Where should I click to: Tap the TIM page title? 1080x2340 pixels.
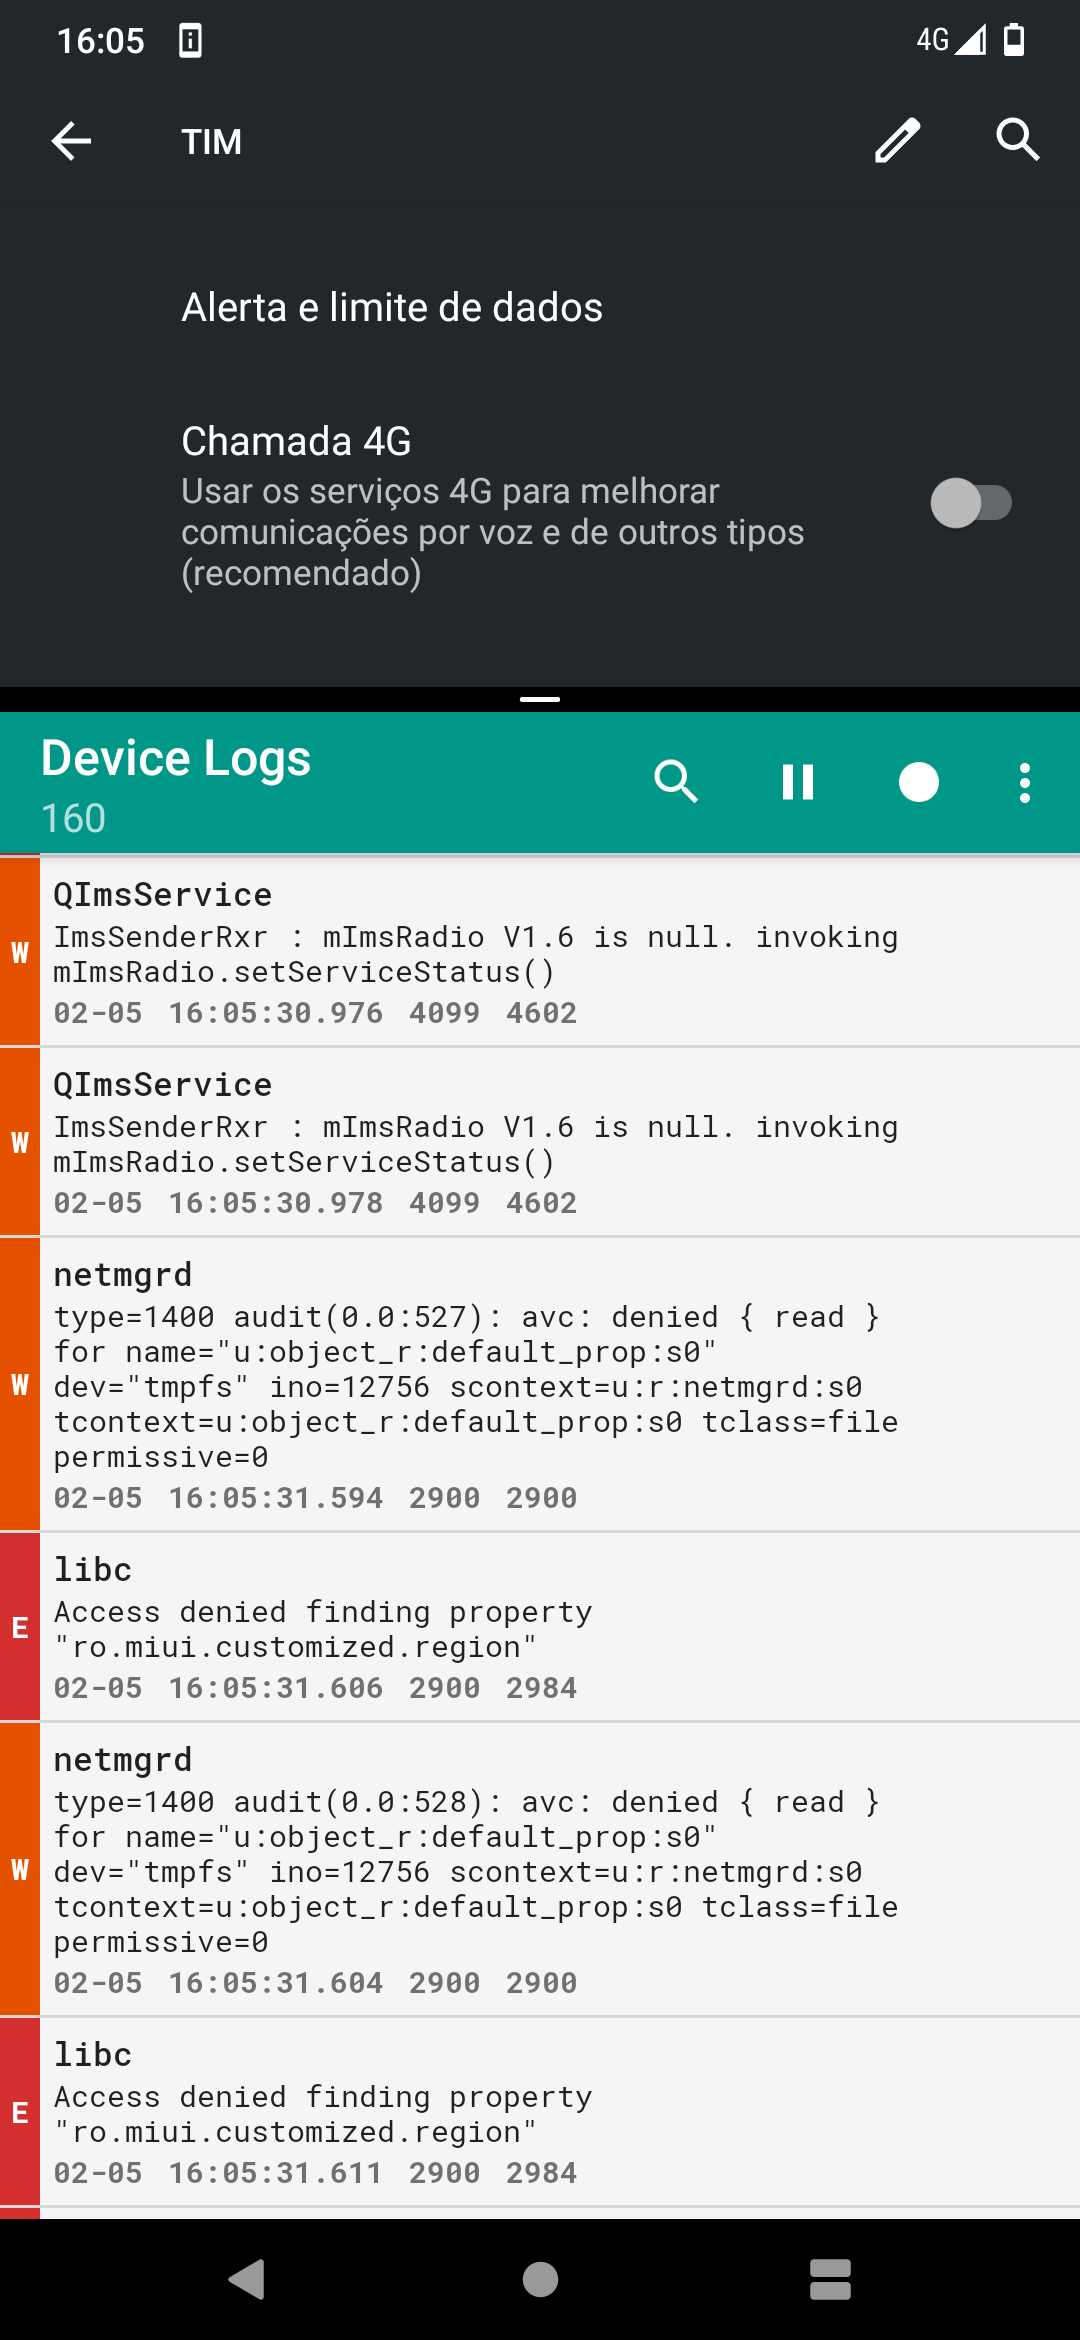(x=211, y=141)
